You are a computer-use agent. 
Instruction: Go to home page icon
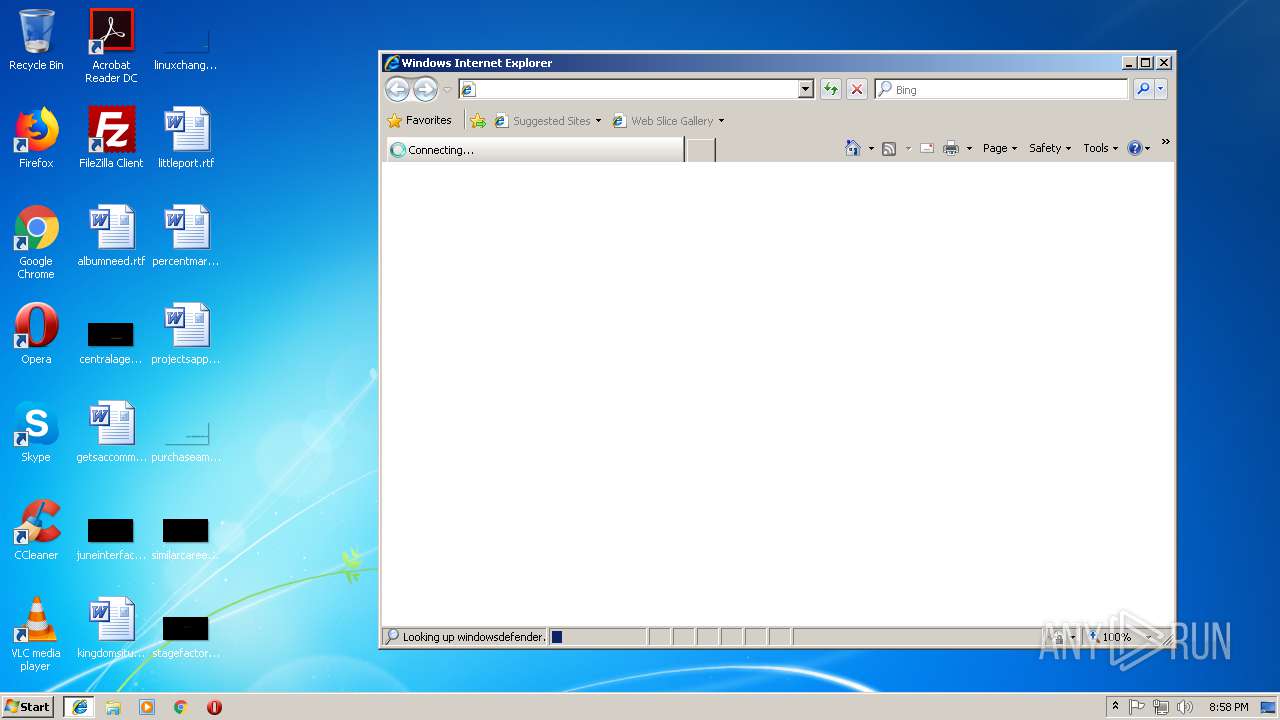point(853,148)
